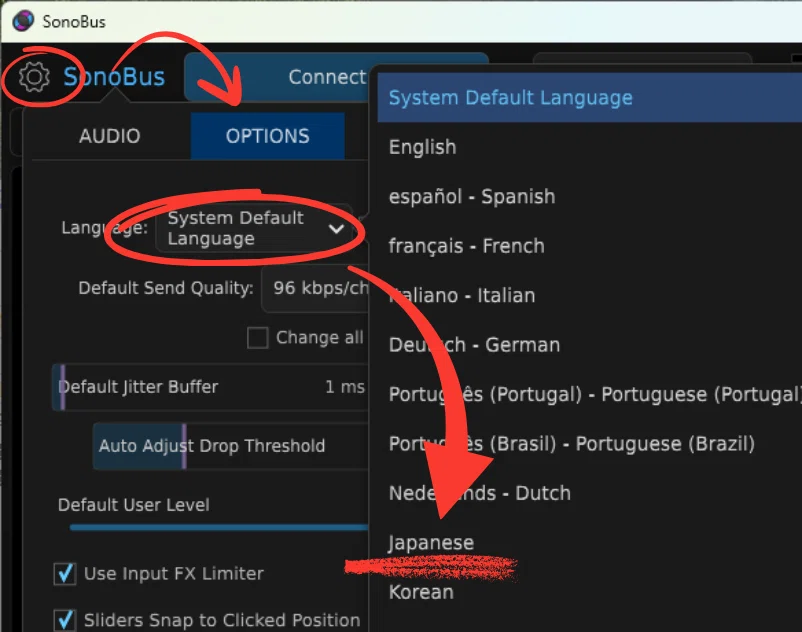Open settings via the gear icon
Image resolution: width=802 pixels, height=632 pixels.
pyautogui.click(x=34, y=77)
